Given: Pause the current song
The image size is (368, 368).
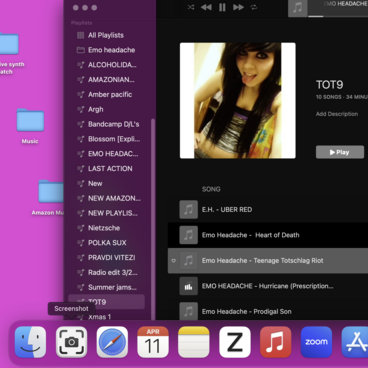Looking at the screenshot, I should [x=222, y=7].
